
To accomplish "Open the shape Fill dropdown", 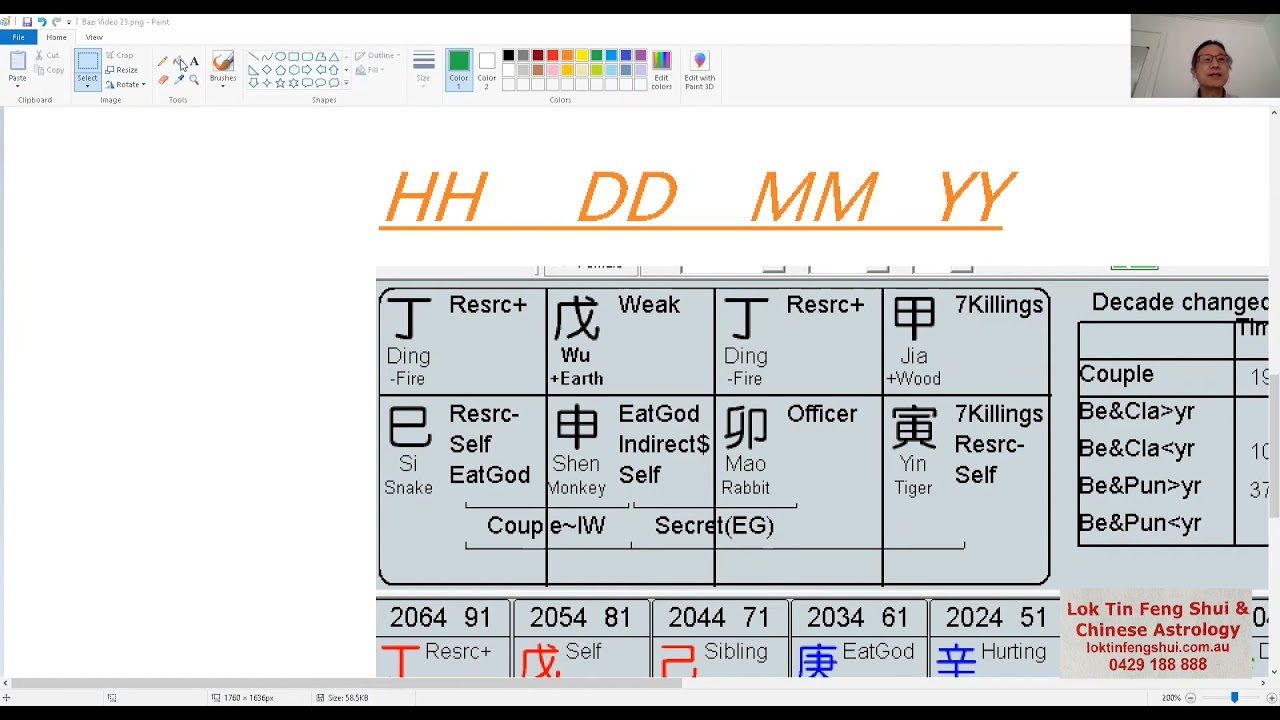I will click(369, 70).
